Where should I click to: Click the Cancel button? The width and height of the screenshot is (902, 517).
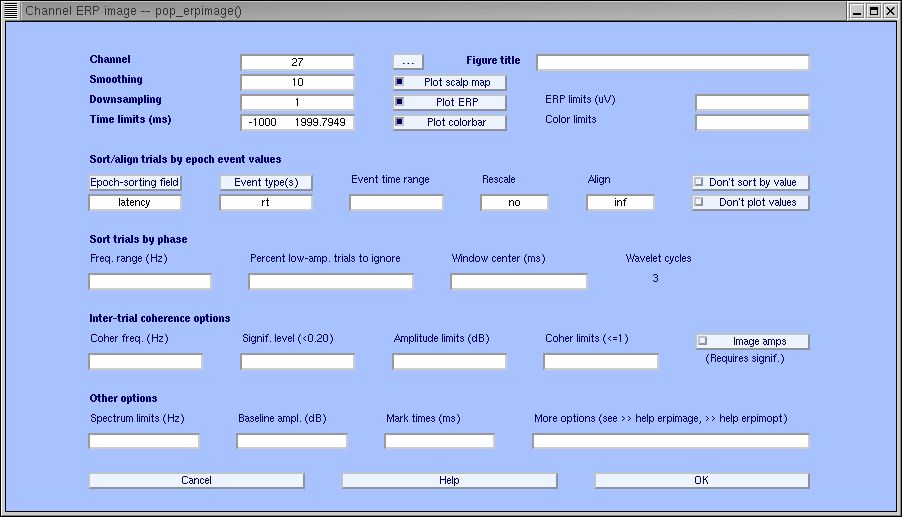coord(196,480)
